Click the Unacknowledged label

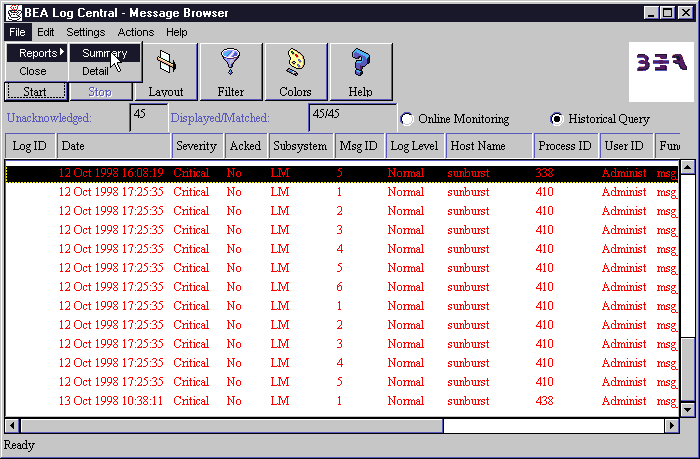(49, 118)
